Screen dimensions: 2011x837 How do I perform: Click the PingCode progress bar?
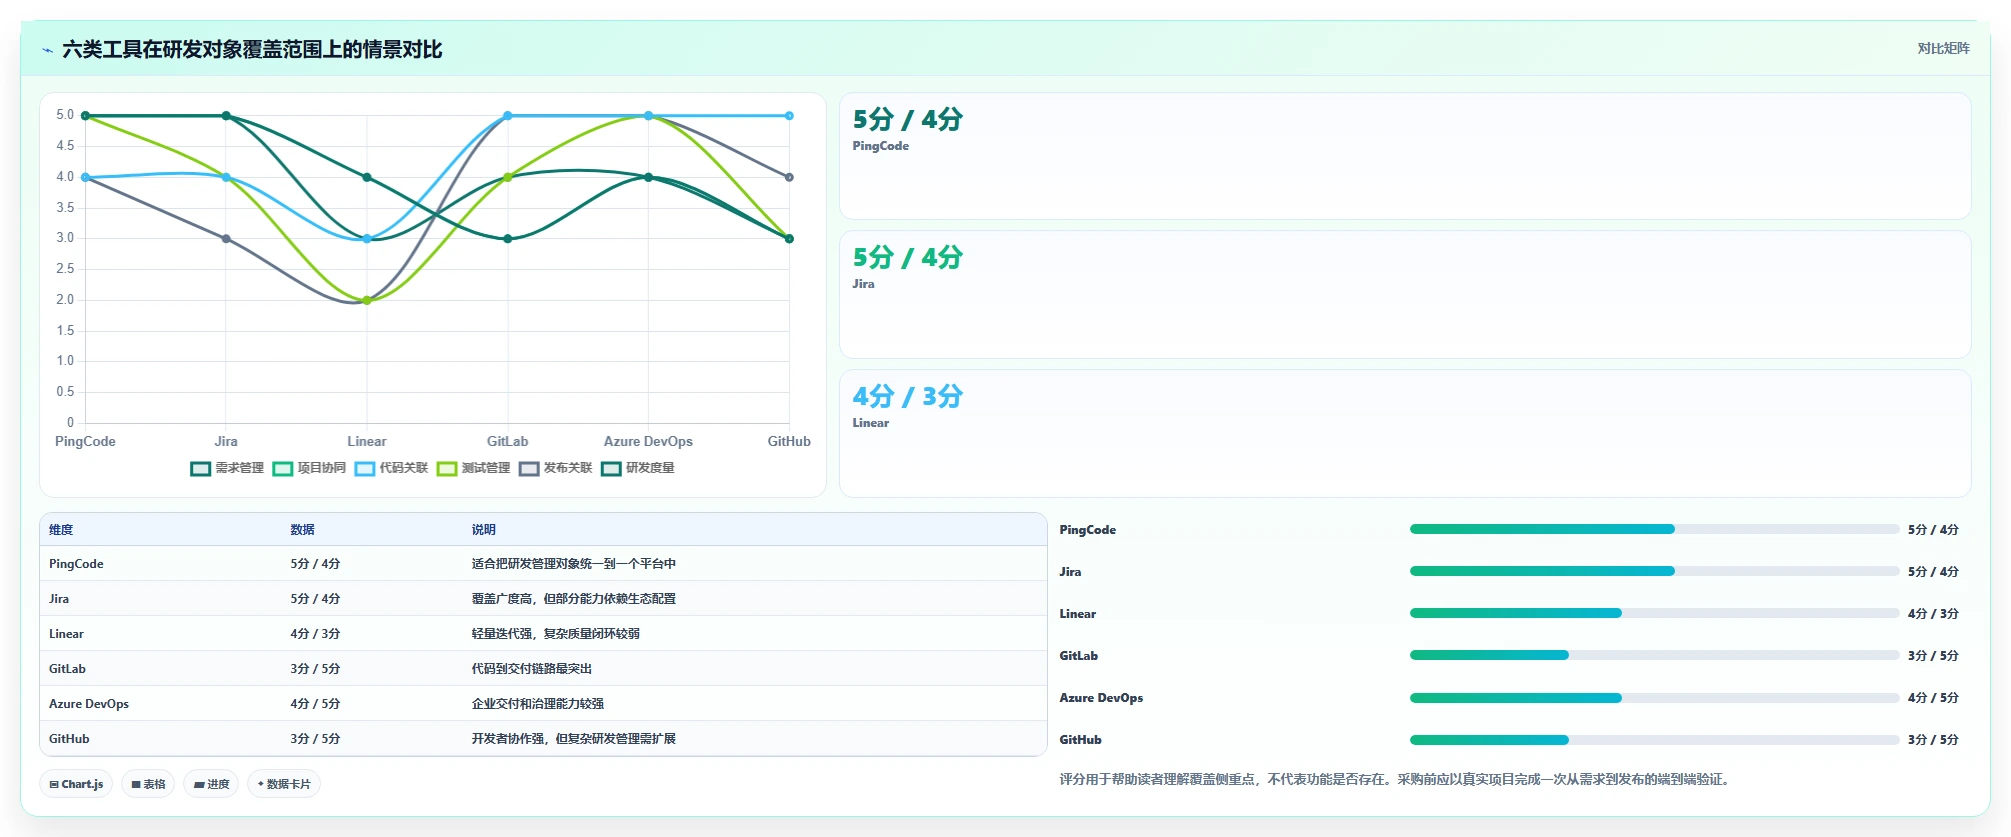(x=1654, y=529)
